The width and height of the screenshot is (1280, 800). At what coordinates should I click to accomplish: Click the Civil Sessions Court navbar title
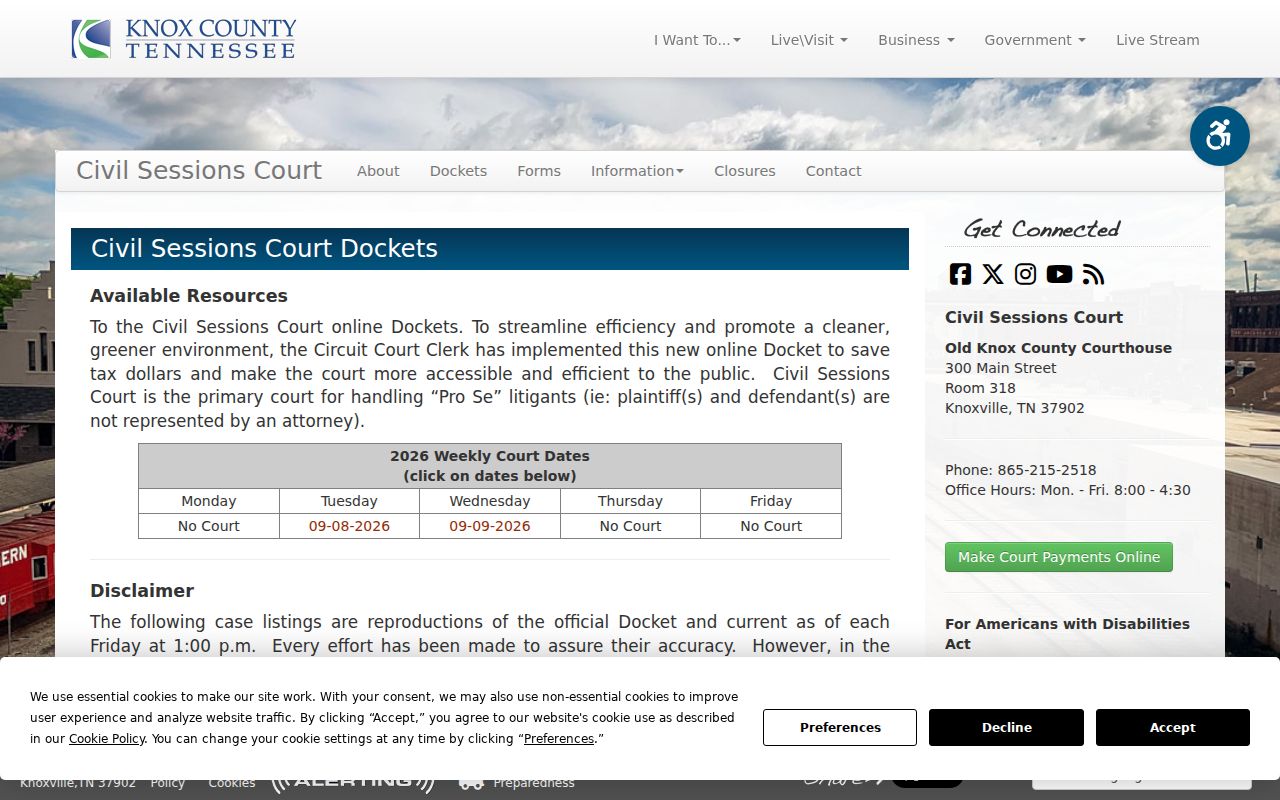[x=199, y=170]
